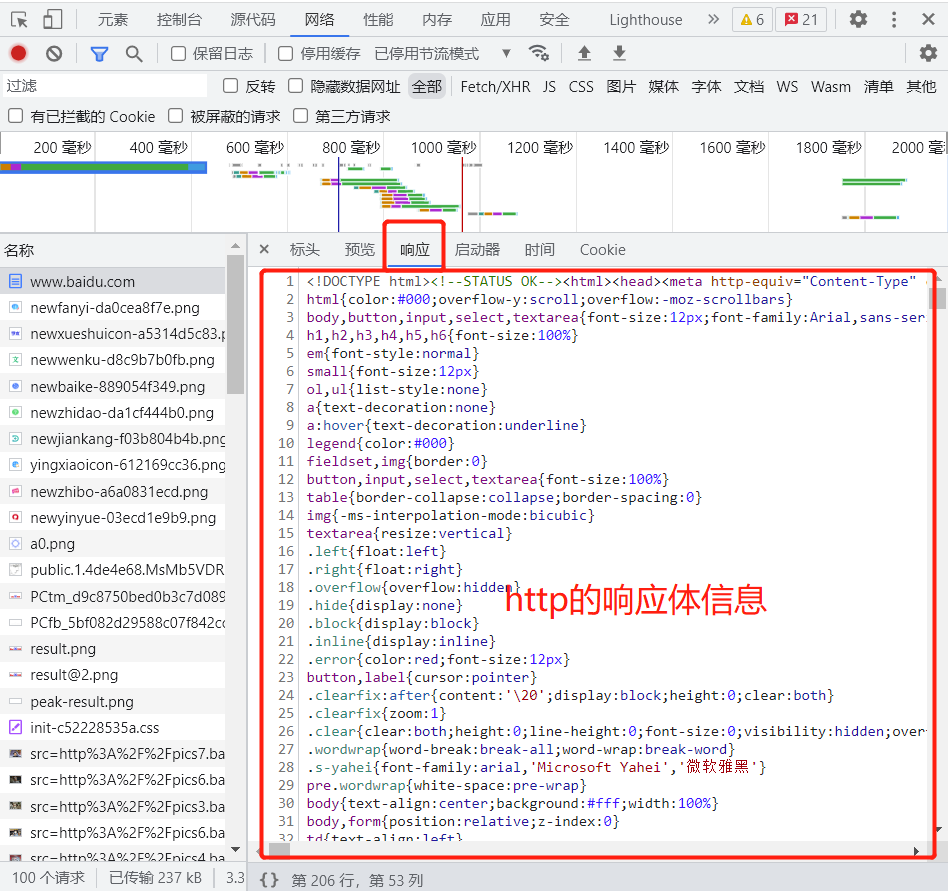
Task: Show more DevTools tabs with chevrons
Action: (x=713, y=19)
